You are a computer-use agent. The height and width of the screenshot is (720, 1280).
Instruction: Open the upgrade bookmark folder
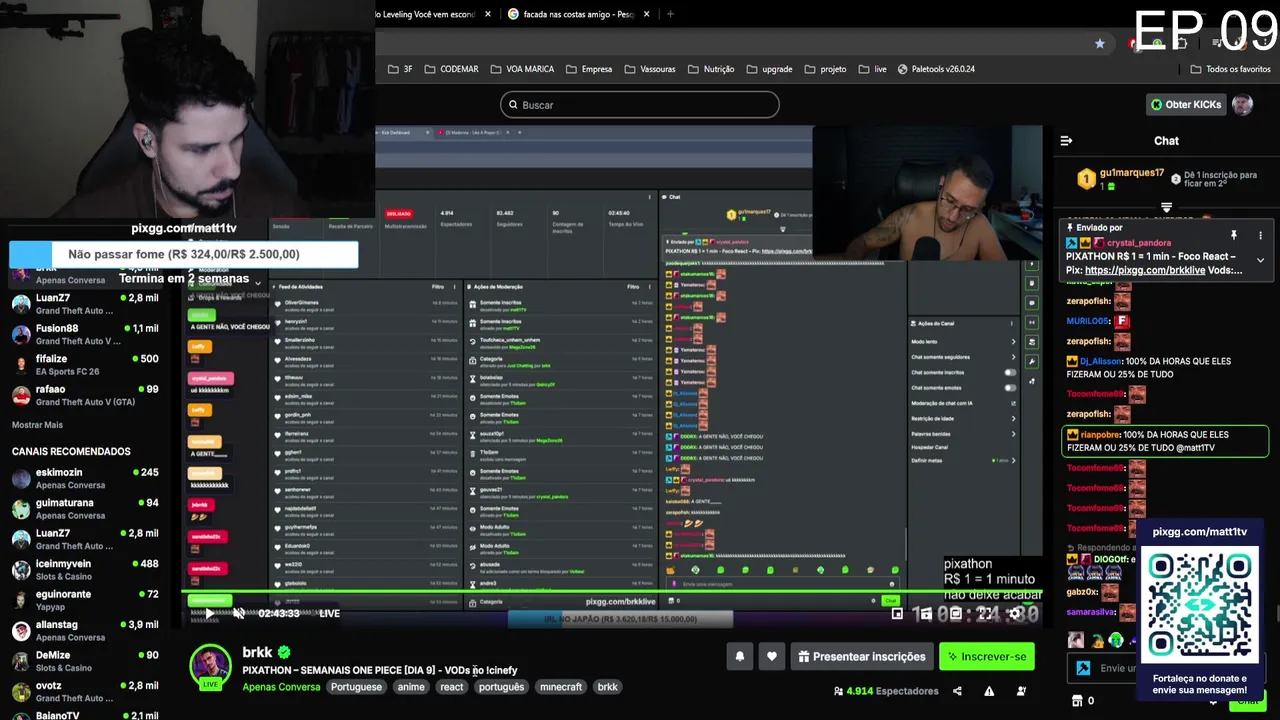pyautogui.click(x=769, y=69)
